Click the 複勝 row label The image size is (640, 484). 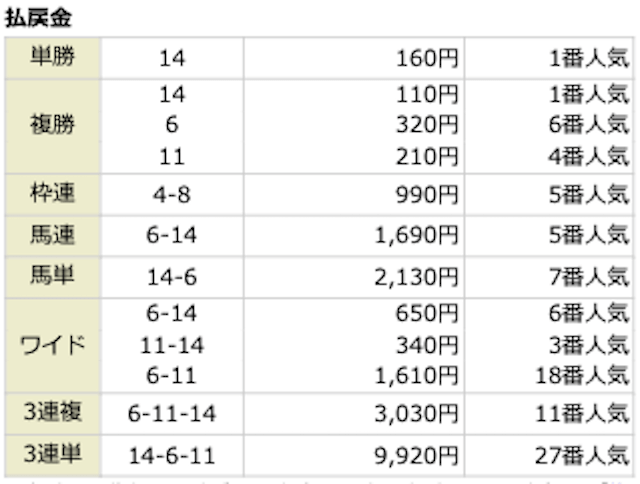click(x=52, y=127)
